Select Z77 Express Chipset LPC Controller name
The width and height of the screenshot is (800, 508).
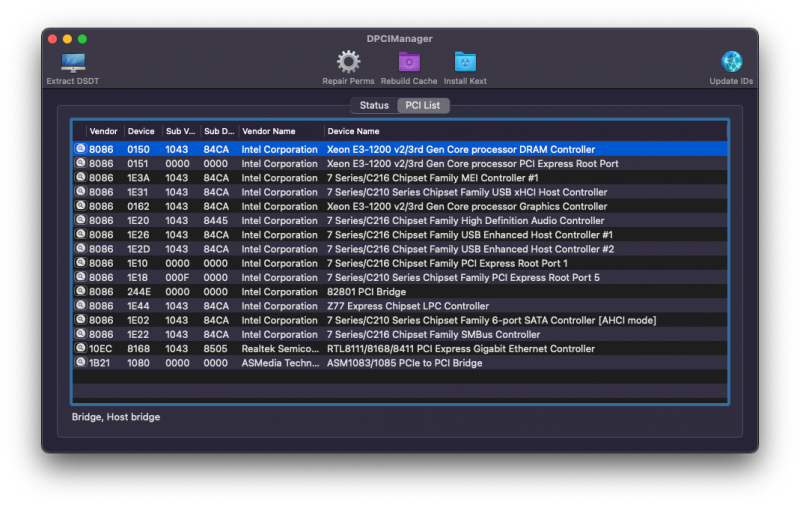pos(408,306)
